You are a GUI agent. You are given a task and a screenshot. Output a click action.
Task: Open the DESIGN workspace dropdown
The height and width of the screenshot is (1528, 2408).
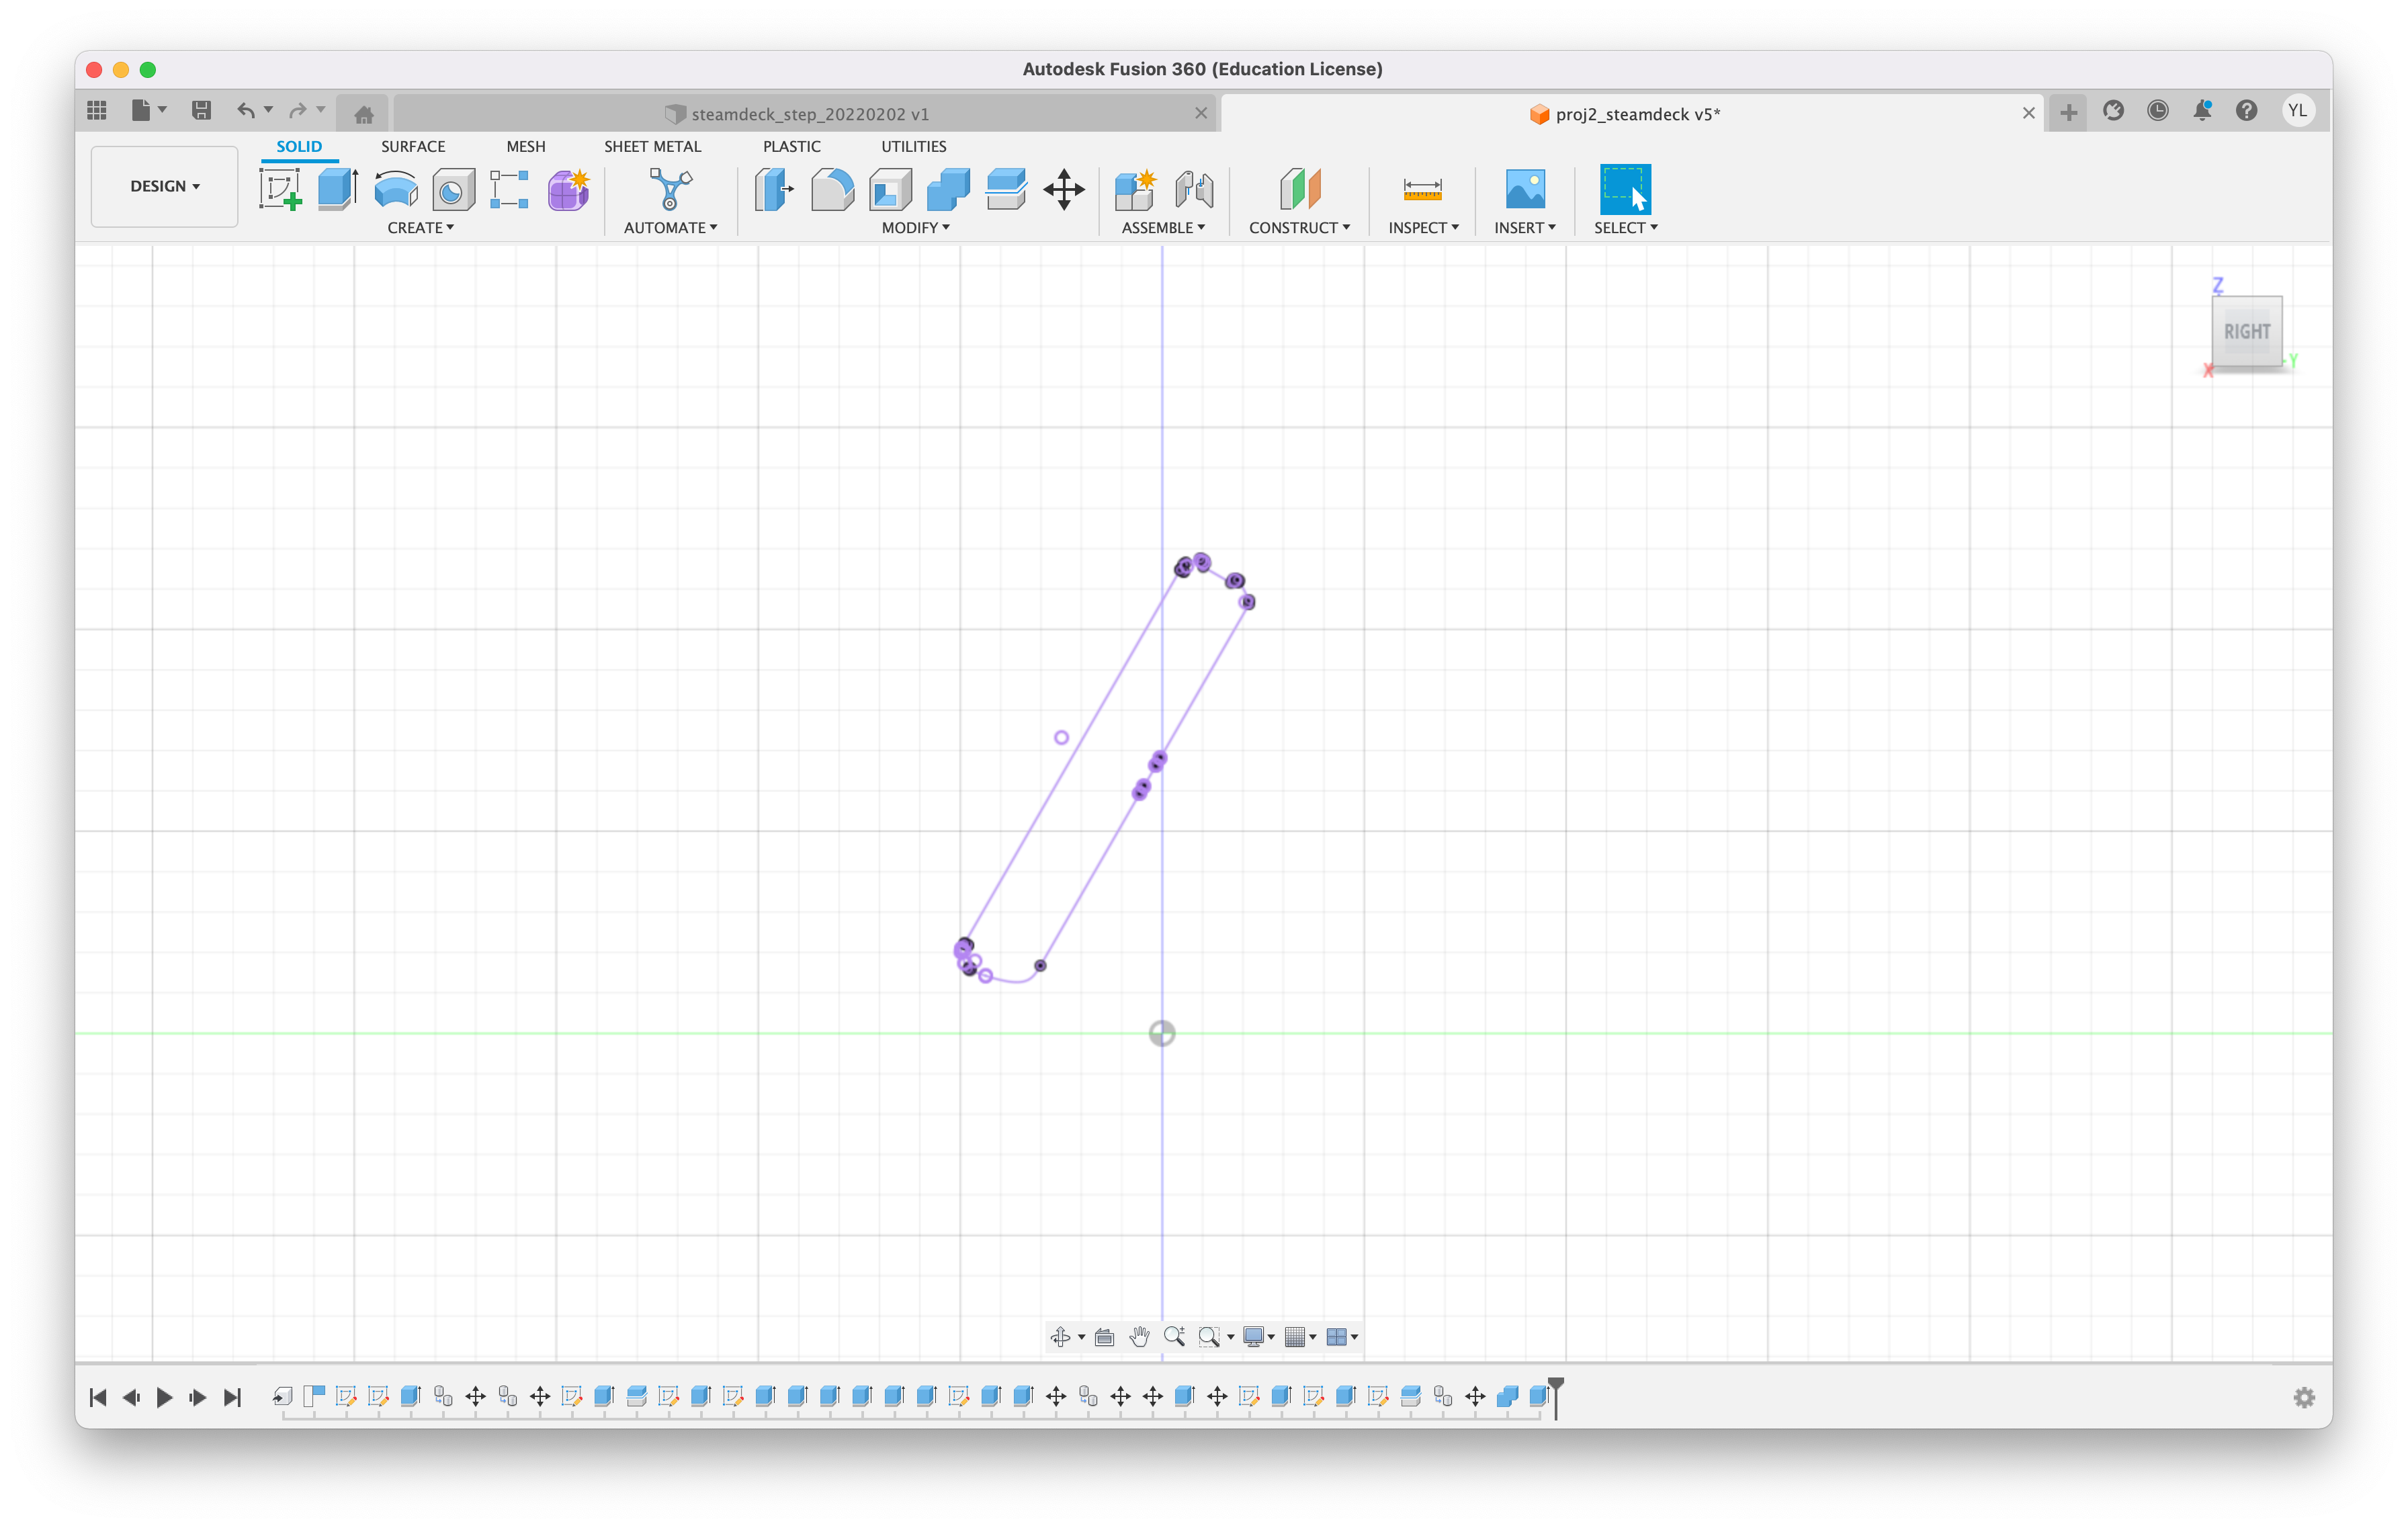(164, 186)
